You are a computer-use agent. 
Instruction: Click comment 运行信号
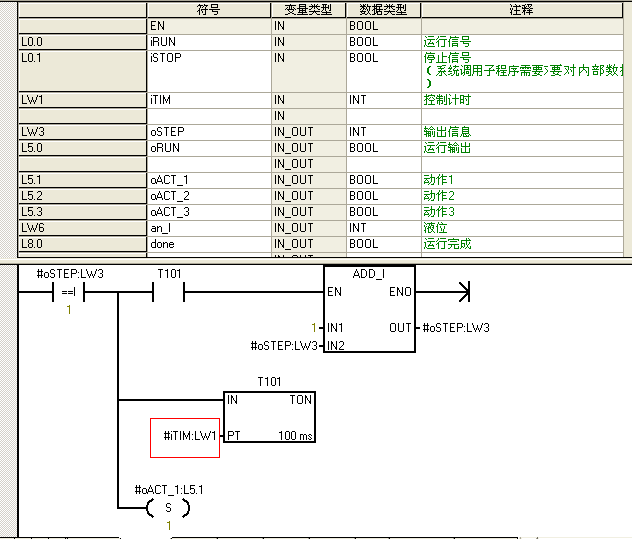pos(447,42)
